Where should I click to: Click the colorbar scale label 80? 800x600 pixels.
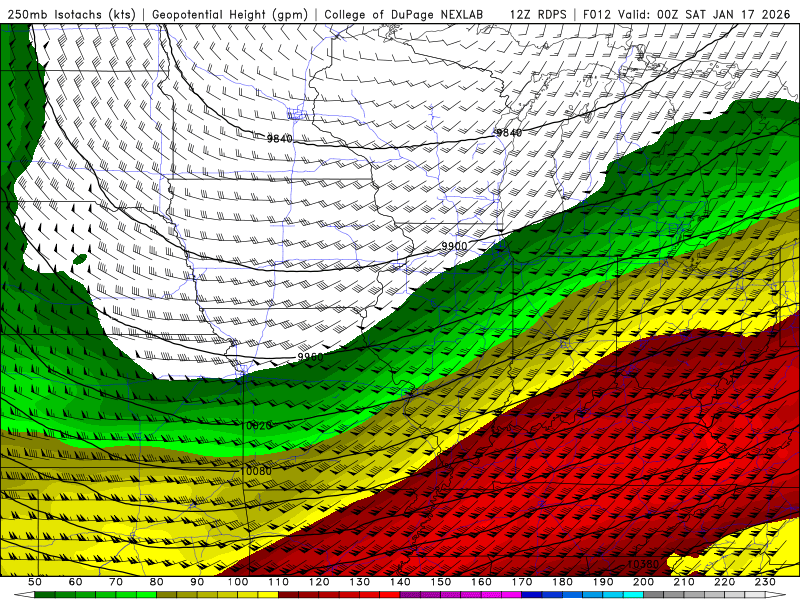[x=157, y=582]
